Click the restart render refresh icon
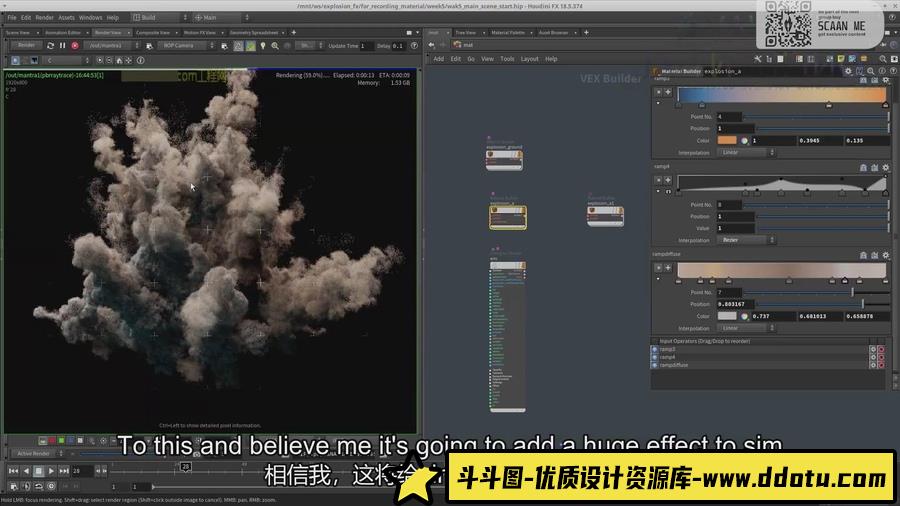 (51, 45)
